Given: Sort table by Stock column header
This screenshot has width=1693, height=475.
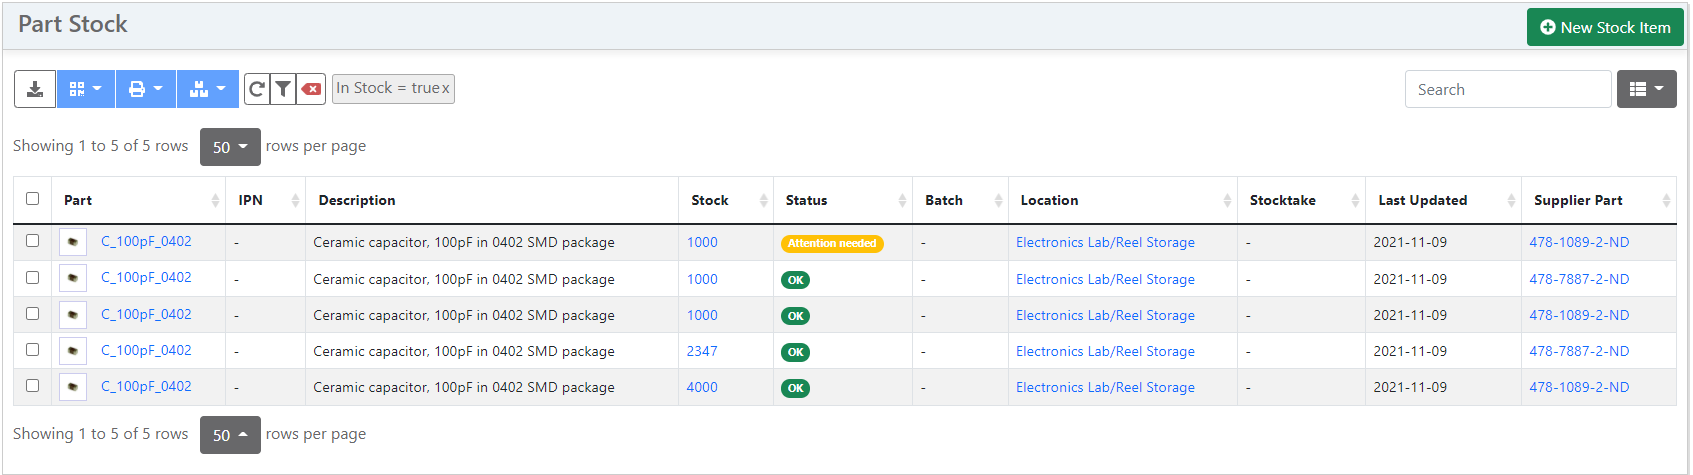Looking at the screenshot, I should point(710,200).
